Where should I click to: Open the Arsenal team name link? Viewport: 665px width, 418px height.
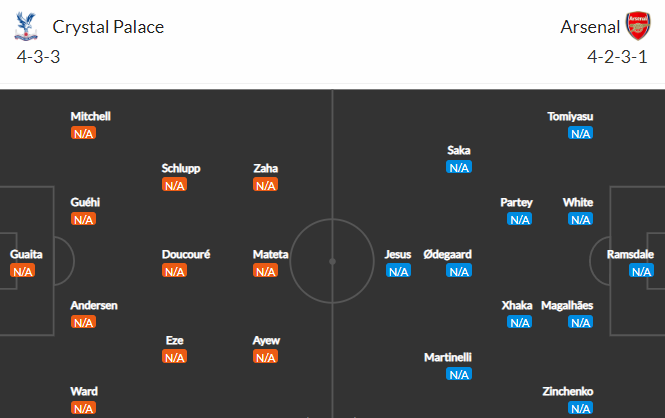click(590, 27)
